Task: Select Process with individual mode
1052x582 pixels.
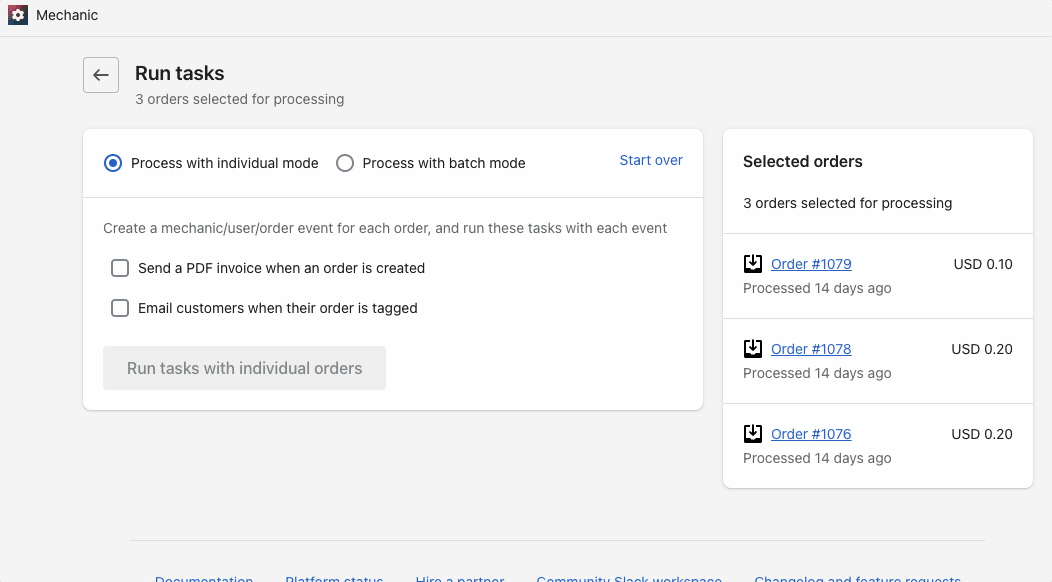Action: 114,163
